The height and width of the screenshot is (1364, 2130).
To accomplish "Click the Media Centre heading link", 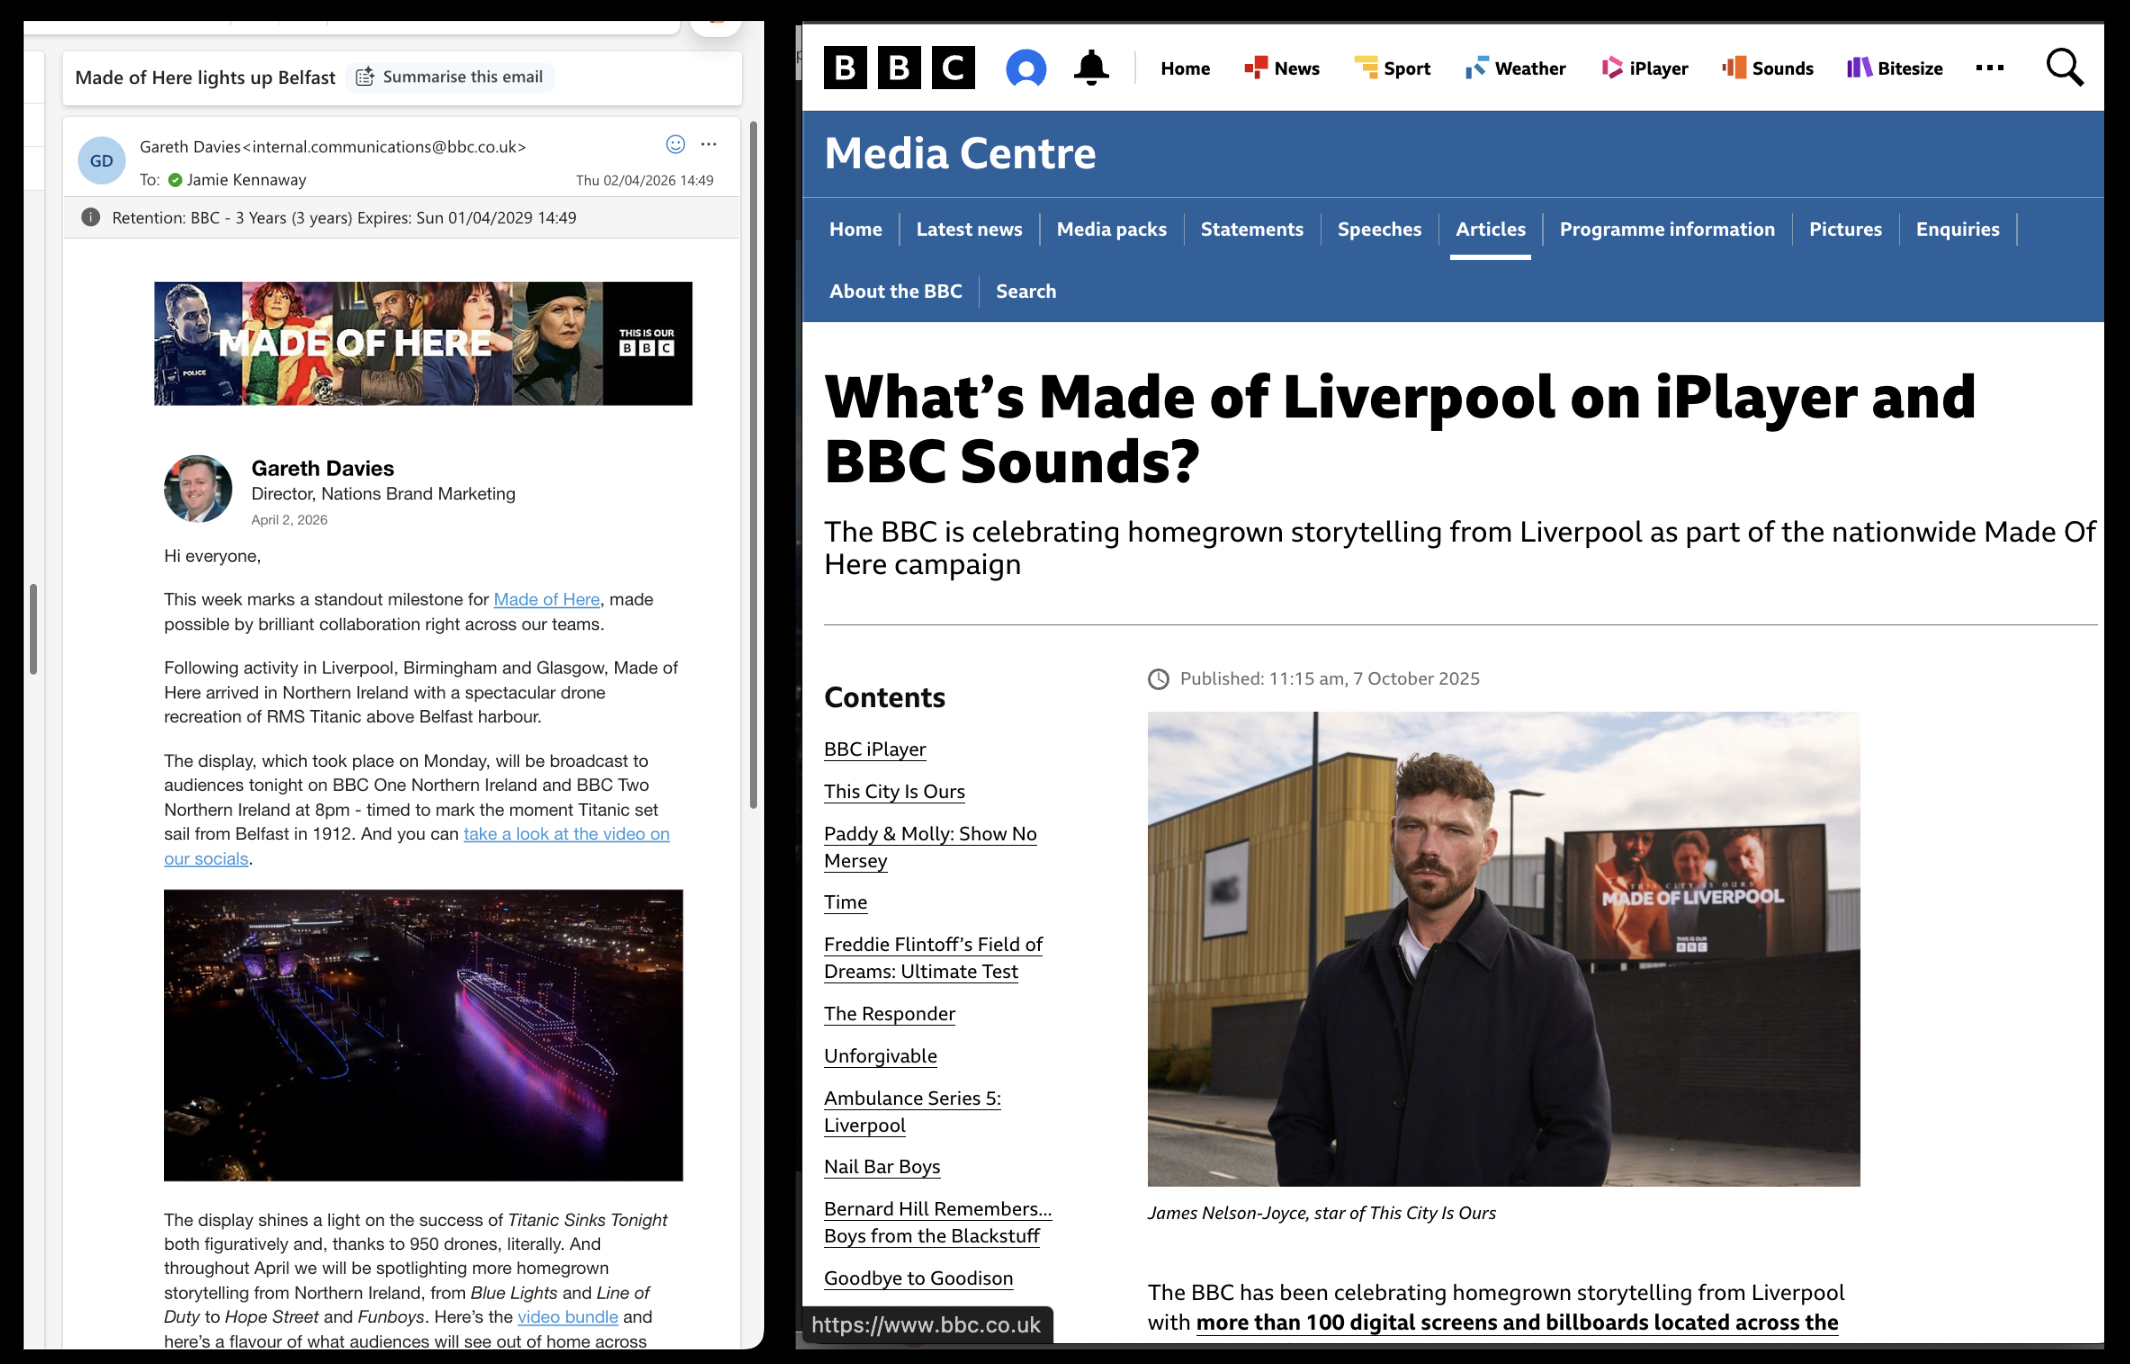I will [x=960, y=153].
